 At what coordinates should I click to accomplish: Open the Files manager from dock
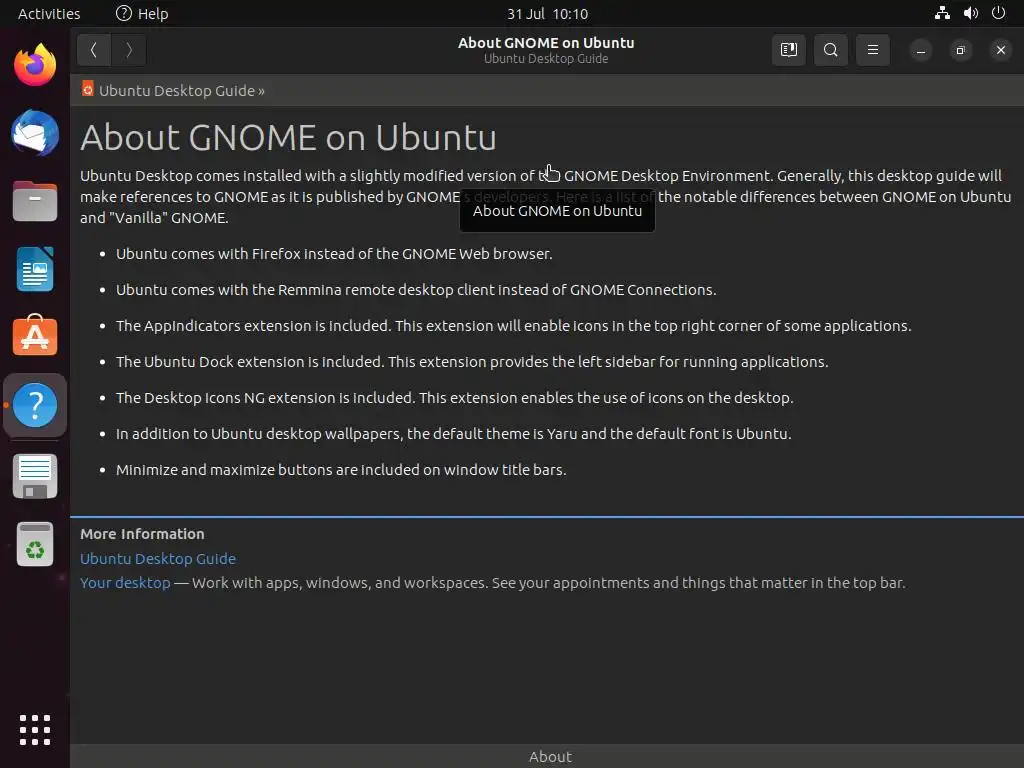click(35, 201)
